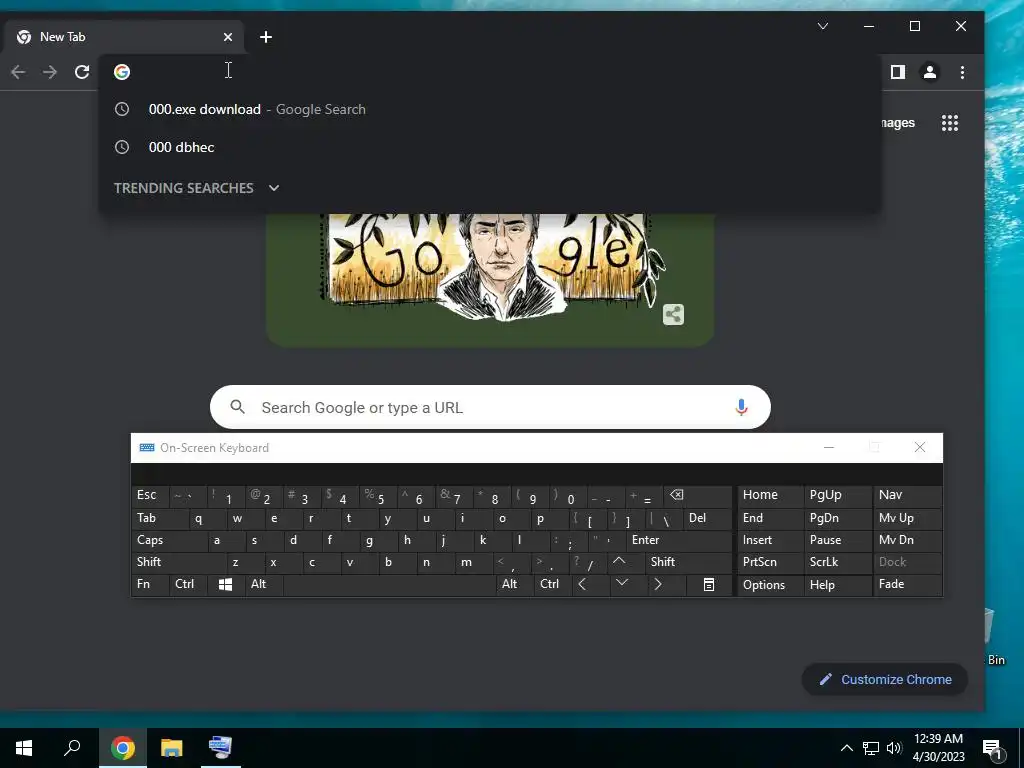Open the notification center icon
The width and height of the screenshot is (1024, 768).
pos(992,749)
